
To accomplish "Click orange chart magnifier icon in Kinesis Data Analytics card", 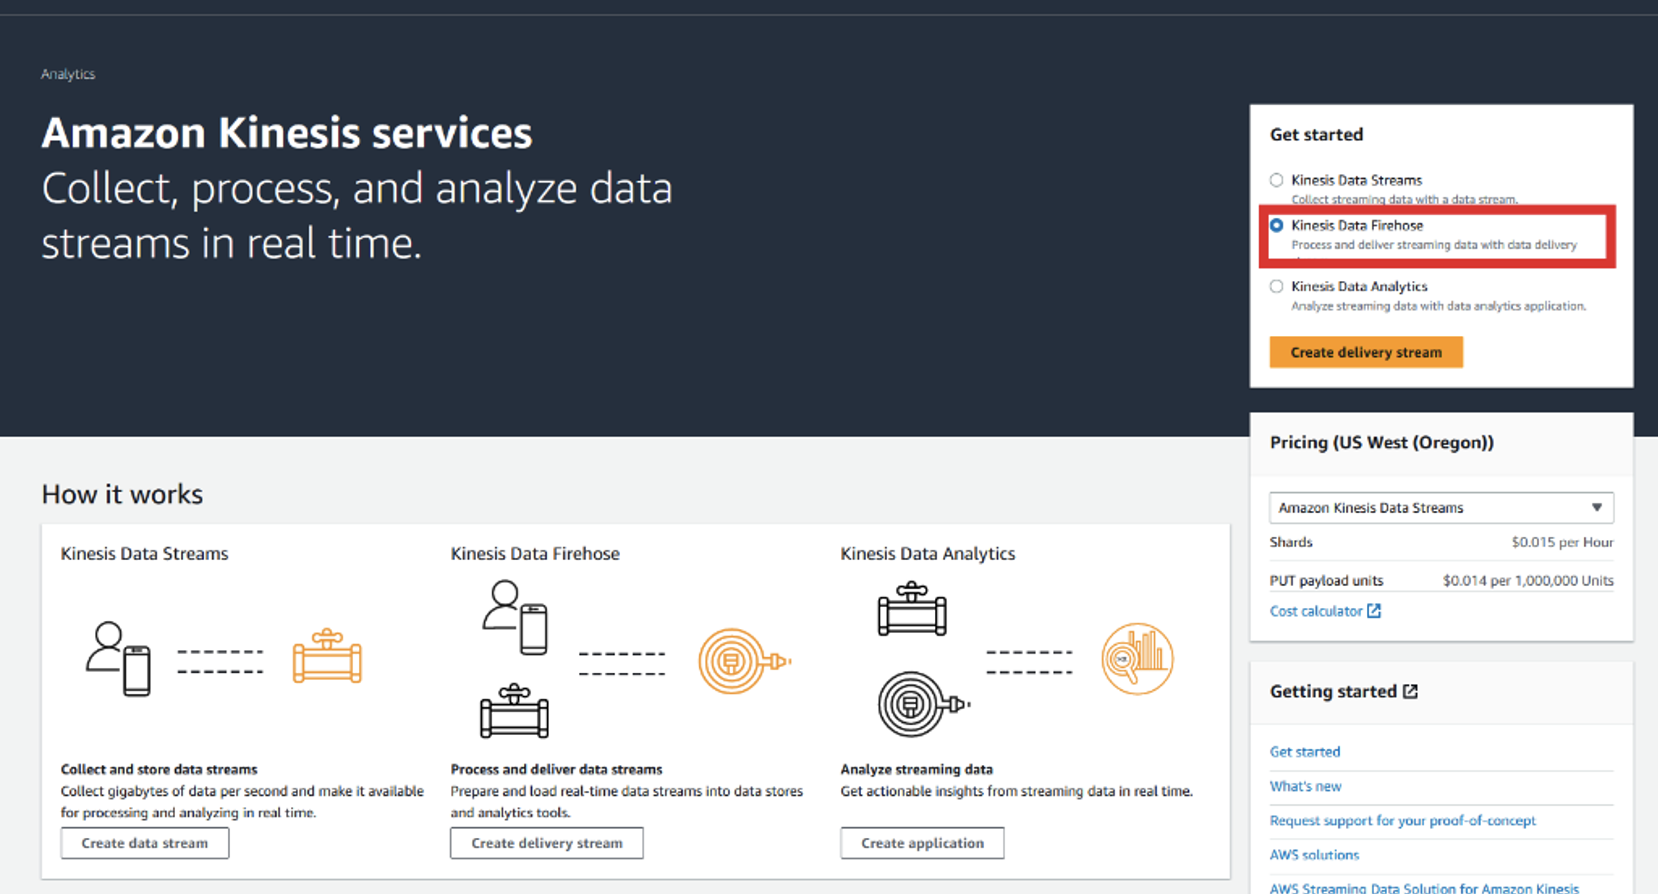I will click(1137, 659).
